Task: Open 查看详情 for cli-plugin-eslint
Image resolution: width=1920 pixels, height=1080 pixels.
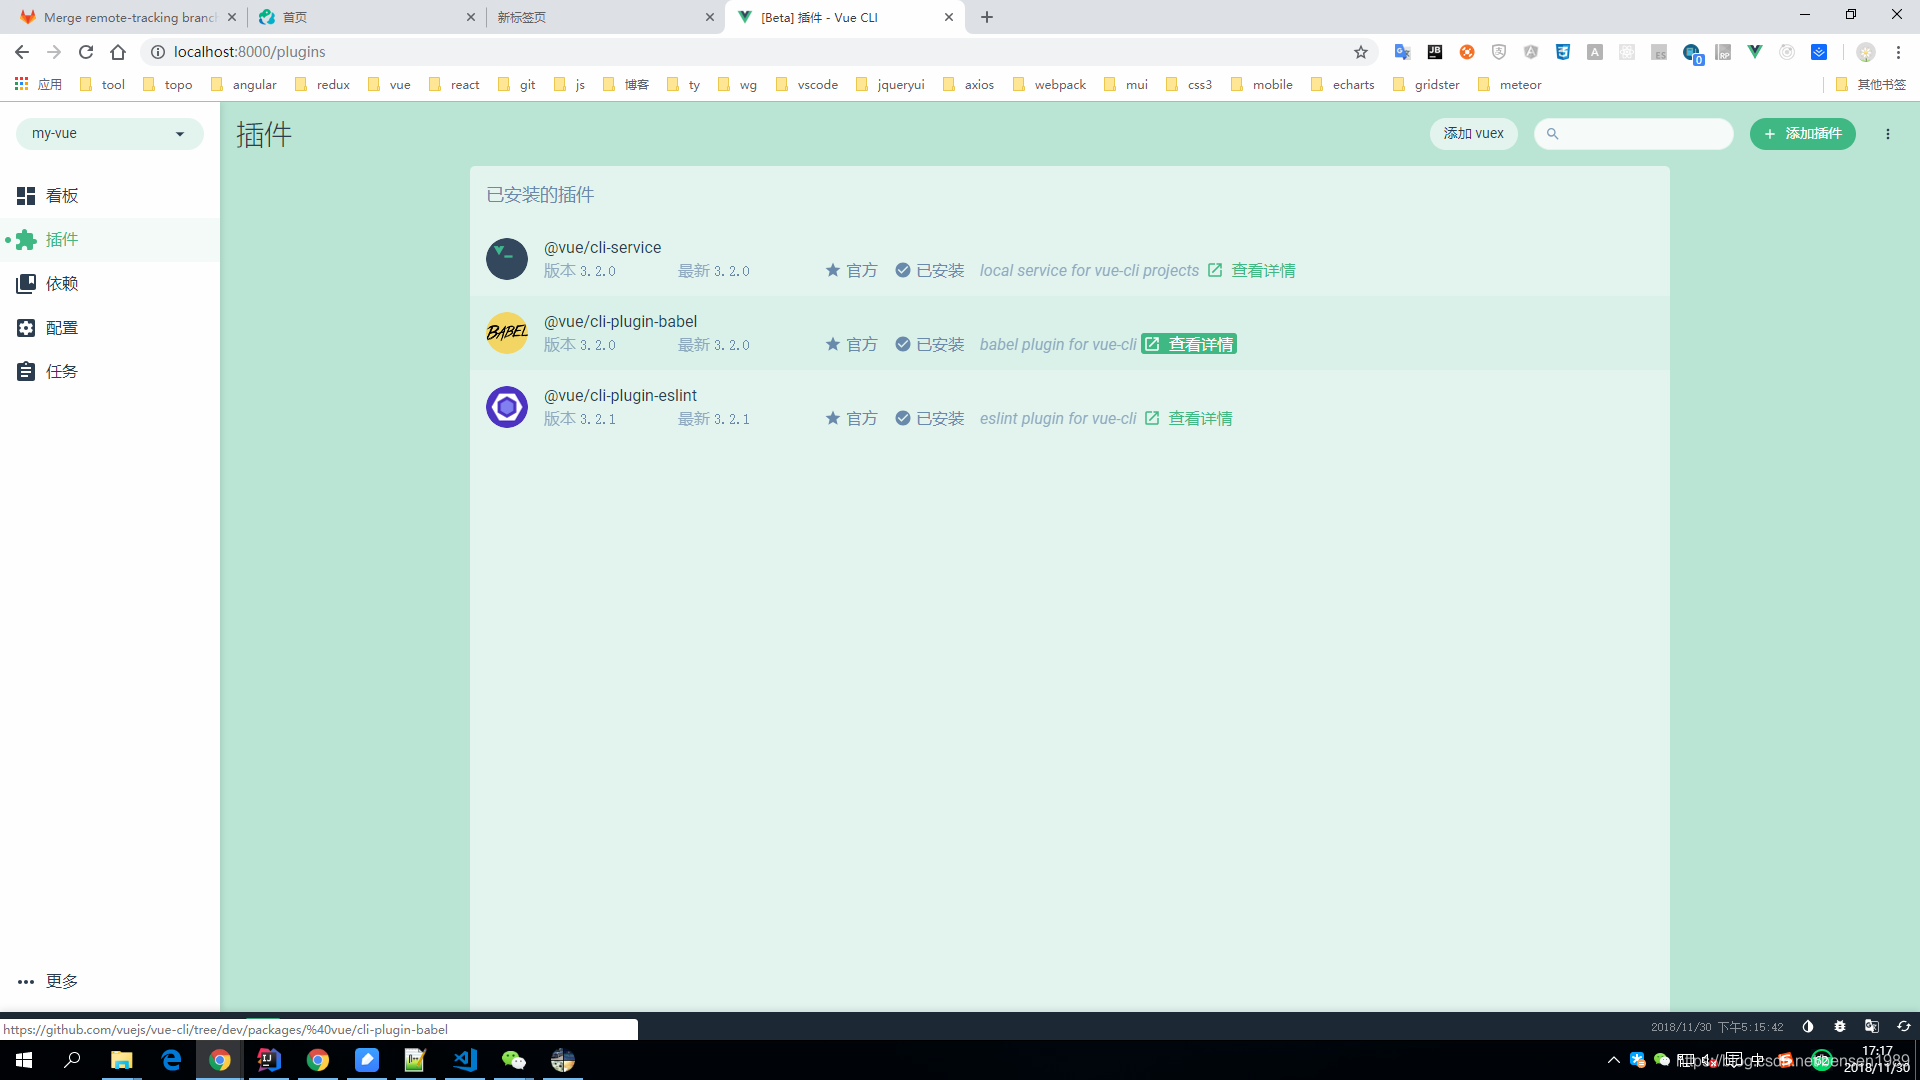Action: pos(1189,419)
